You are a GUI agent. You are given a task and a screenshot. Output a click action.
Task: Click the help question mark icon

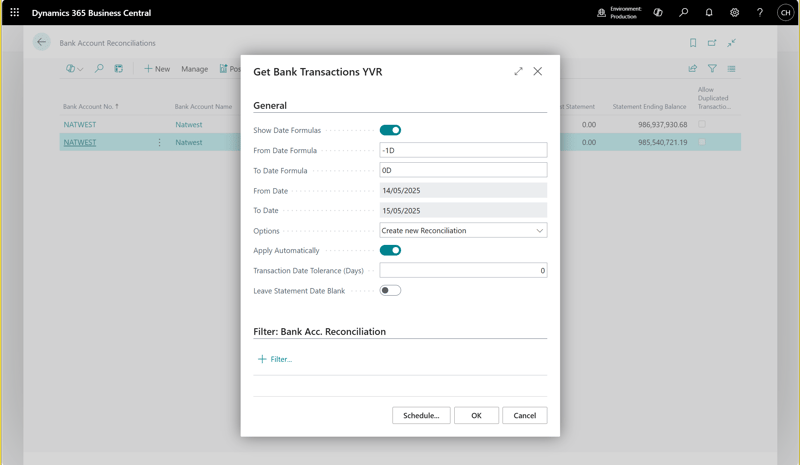click(760, 13)
